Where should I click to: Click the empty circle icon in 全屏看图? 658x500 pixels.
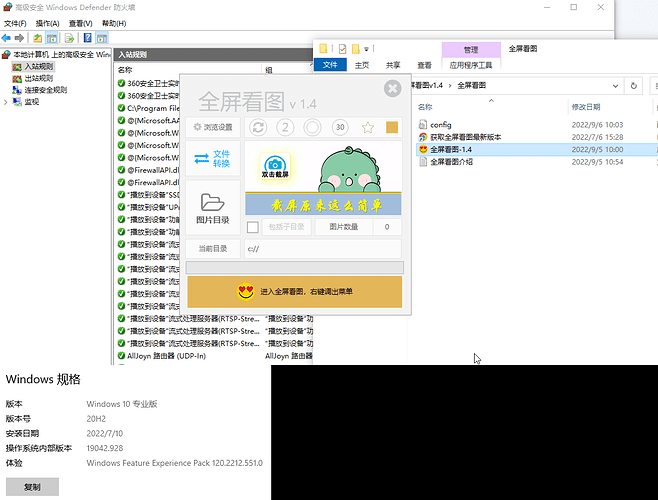point(313,127)
